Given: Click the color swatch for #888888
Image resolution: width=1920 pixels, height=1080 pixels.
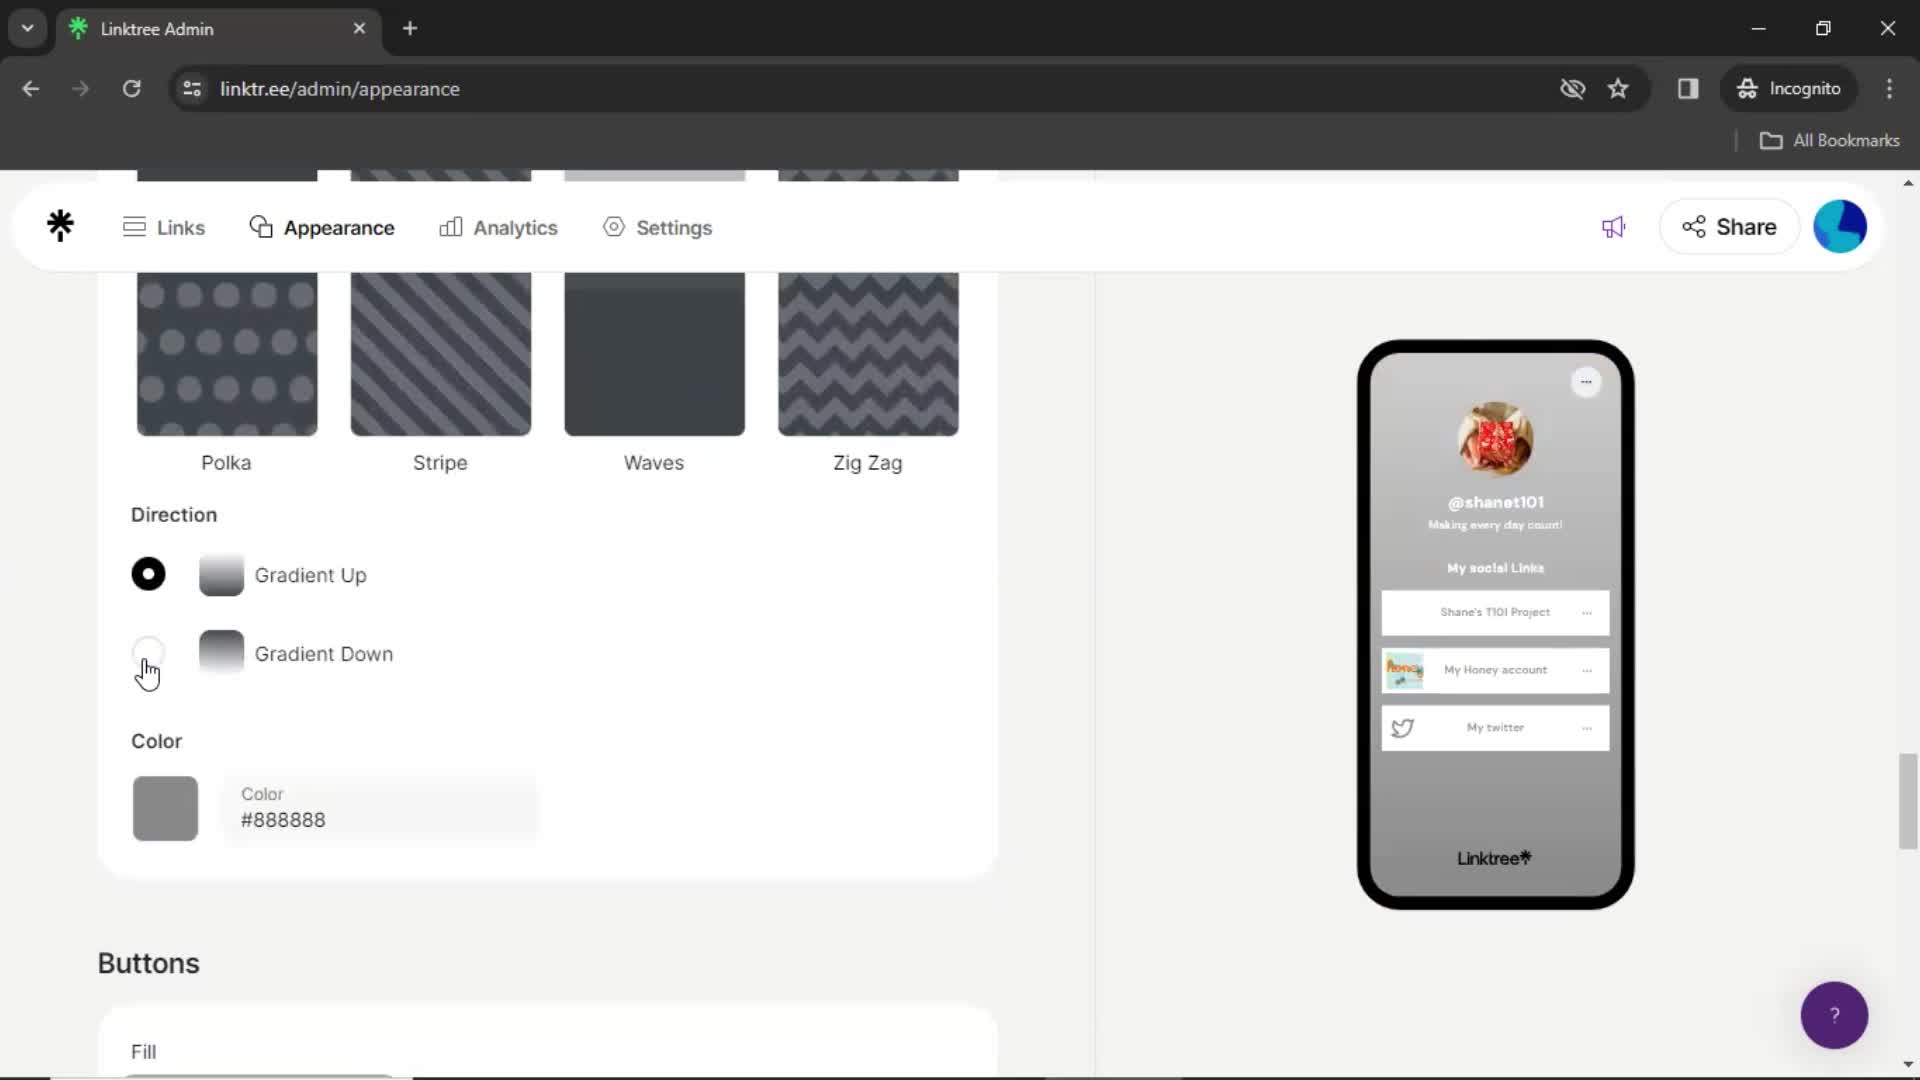Looking at the screenshot, I should (x=164, y=806).
